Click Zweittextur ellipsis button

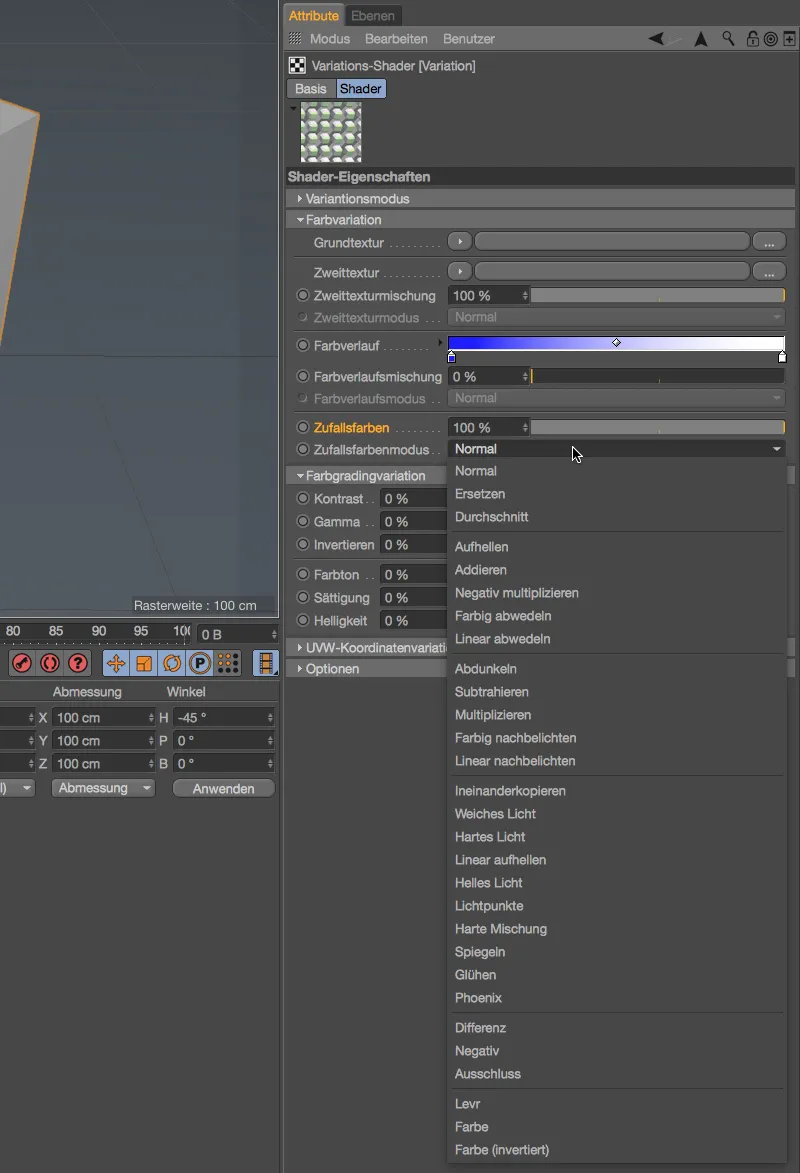769,272
